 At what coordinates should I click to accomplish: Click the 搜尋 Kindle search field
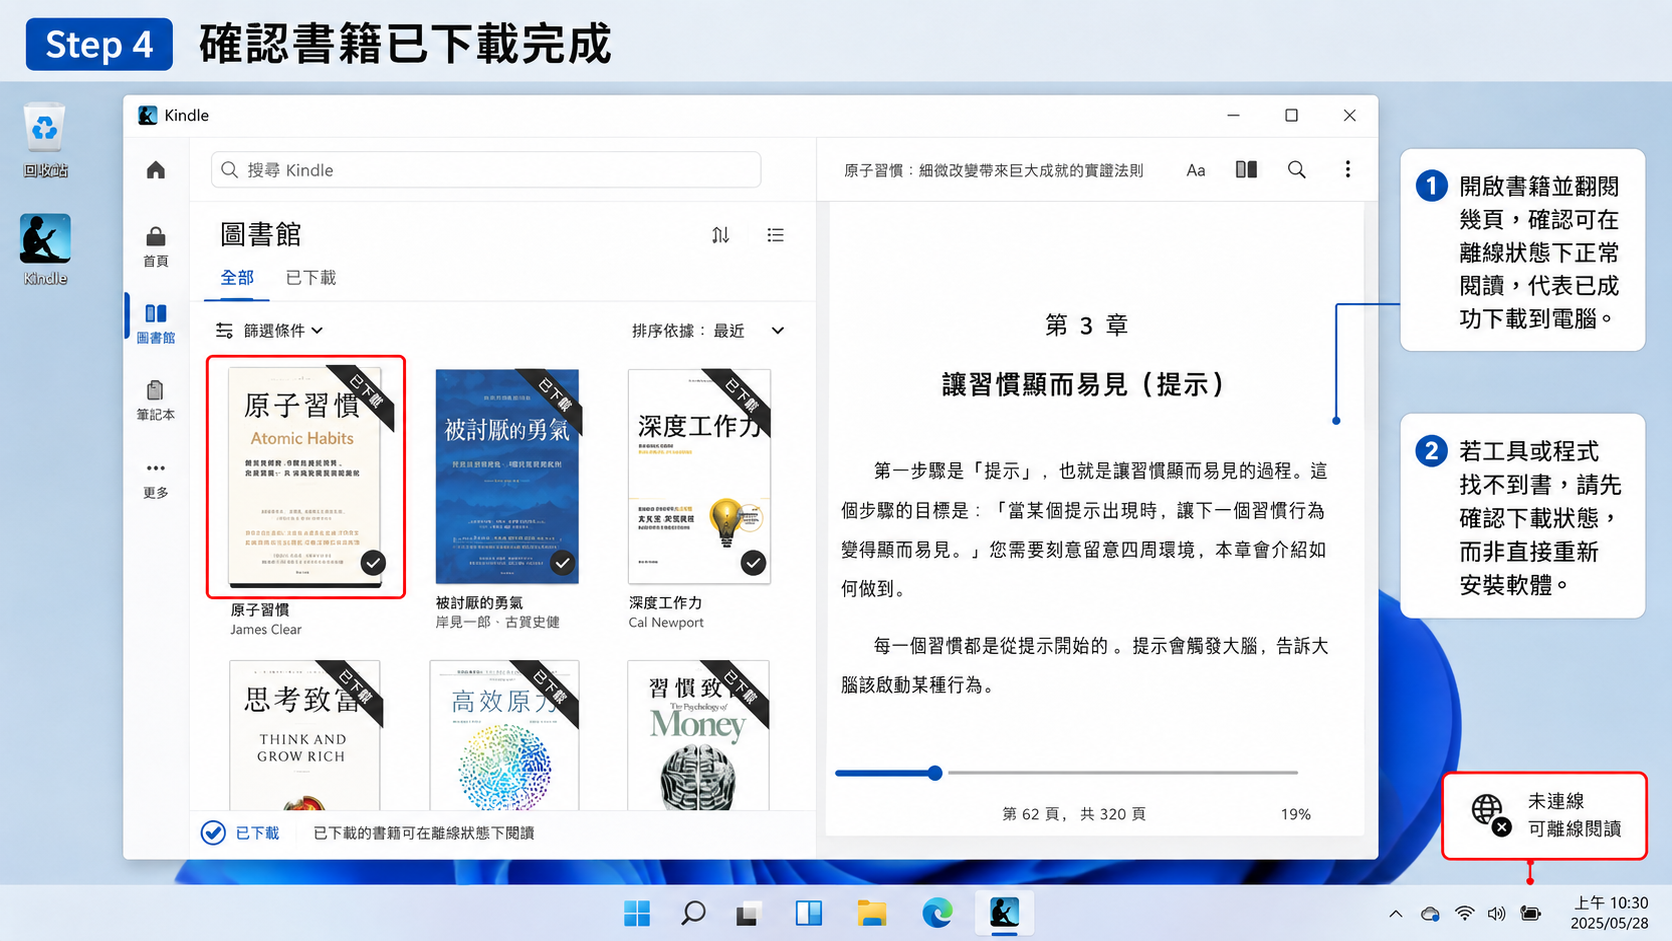(x=486, y=170)
